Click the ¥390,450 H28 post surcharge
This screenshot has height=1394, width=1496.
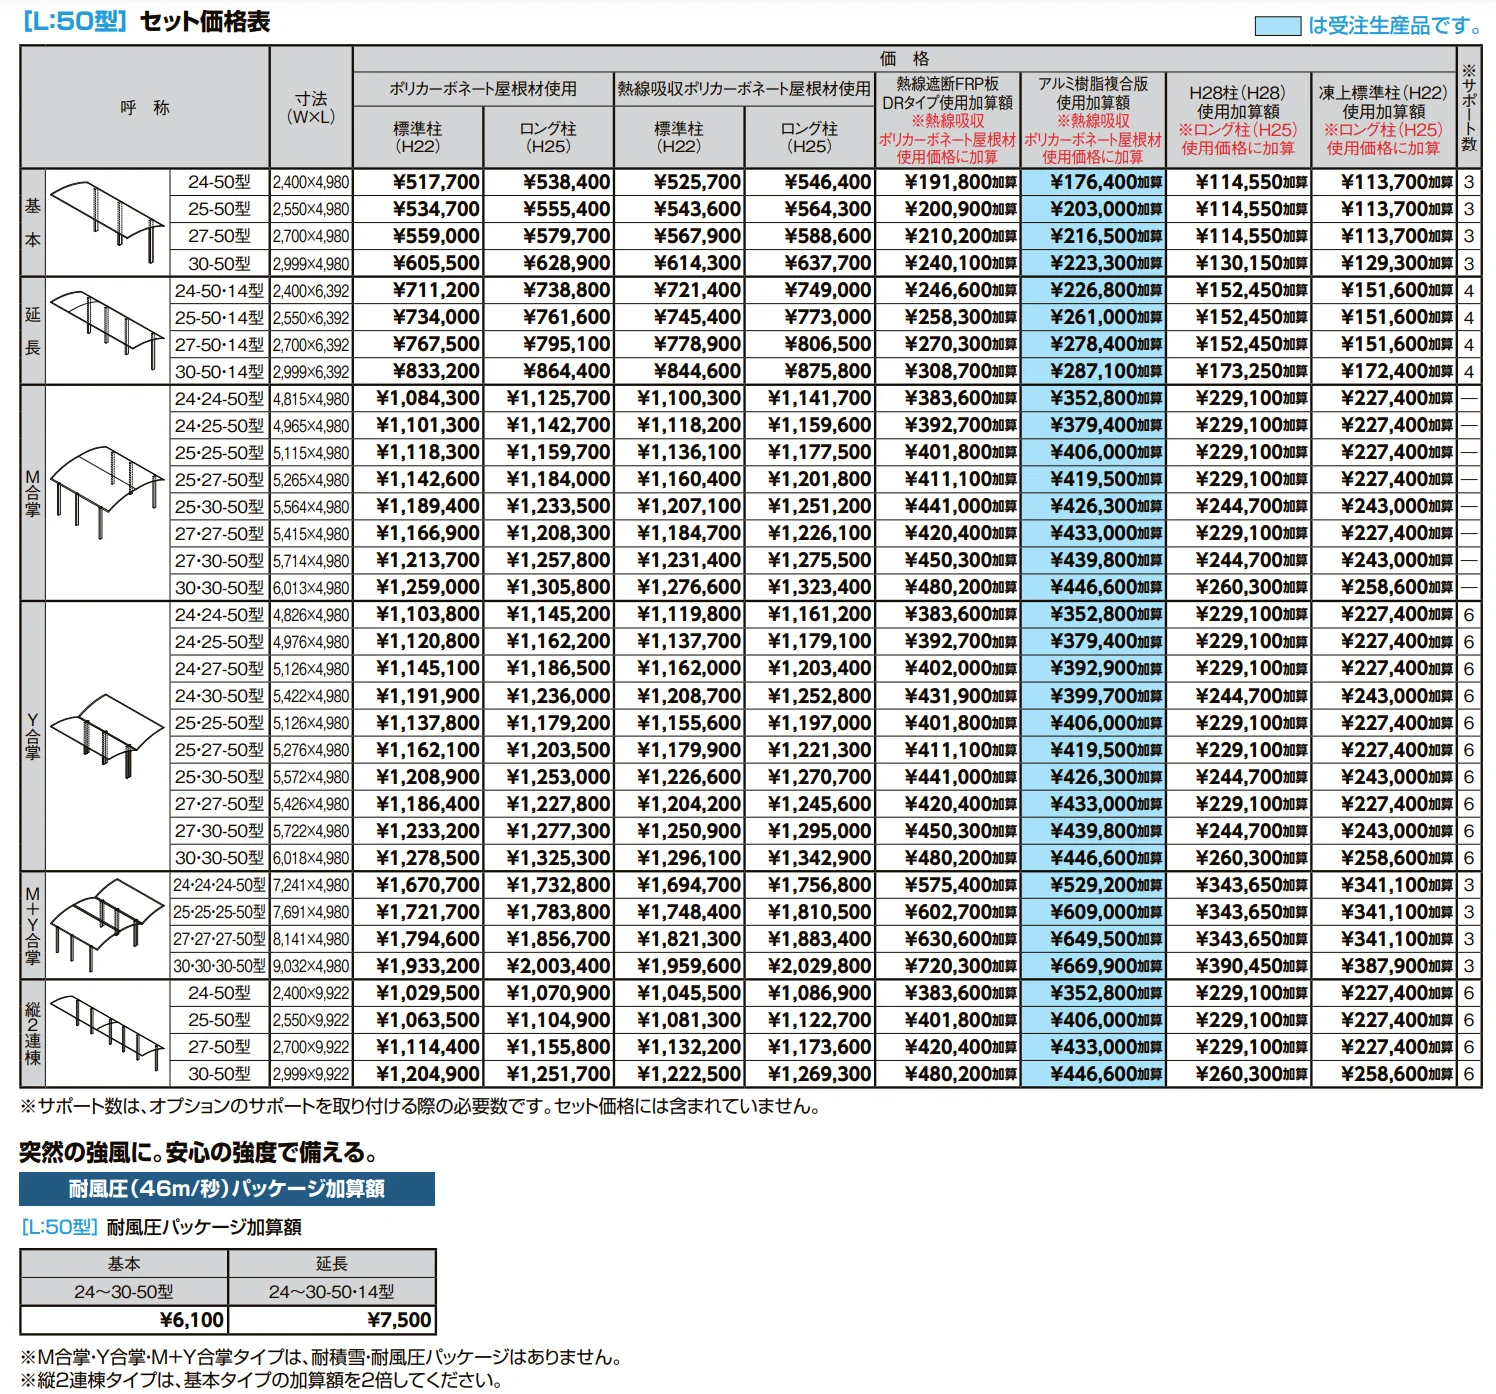1238,966
